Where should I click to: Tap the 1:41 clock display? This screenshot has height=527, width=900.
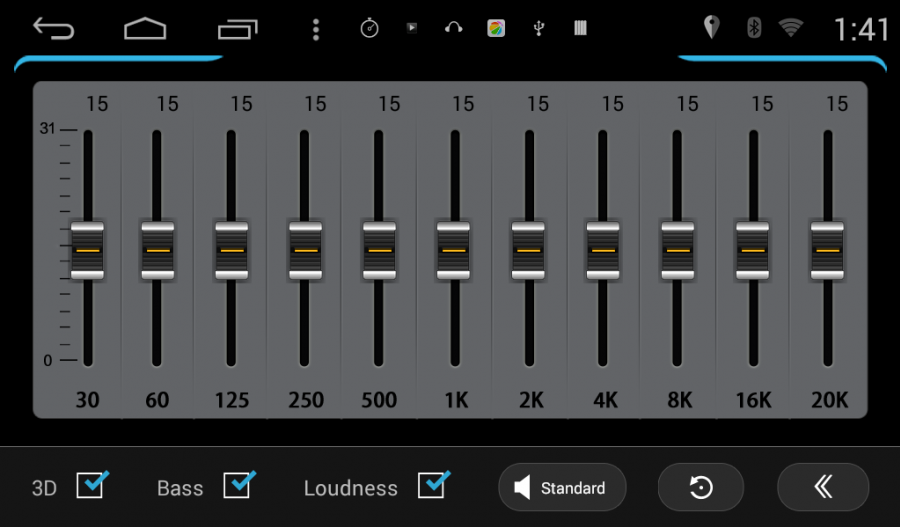(x=861, y=29)
